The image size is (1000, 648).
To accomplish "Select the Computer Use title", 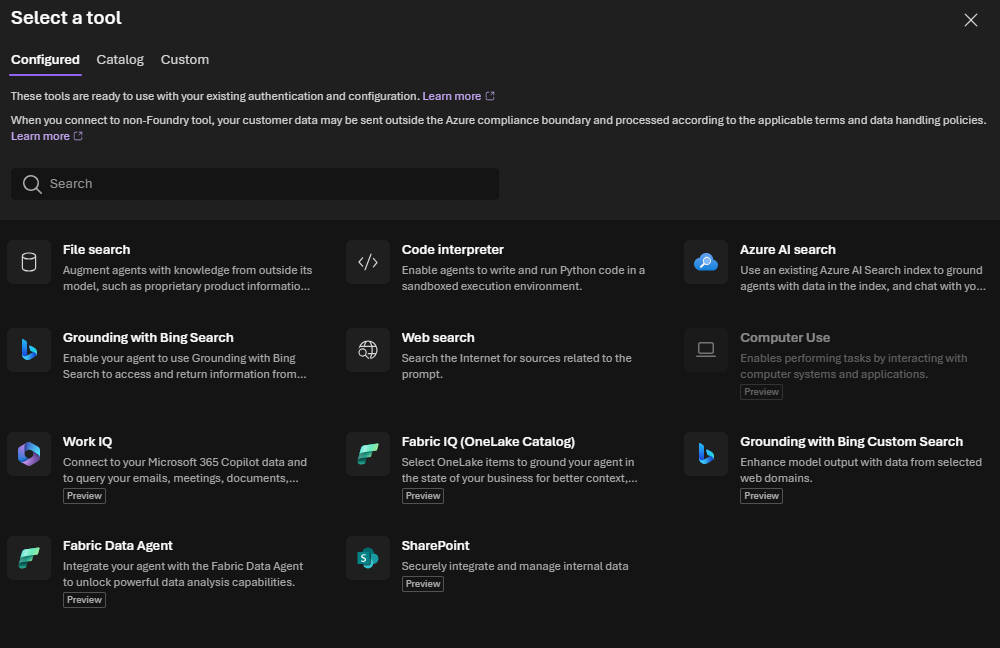I will point(785,337).
